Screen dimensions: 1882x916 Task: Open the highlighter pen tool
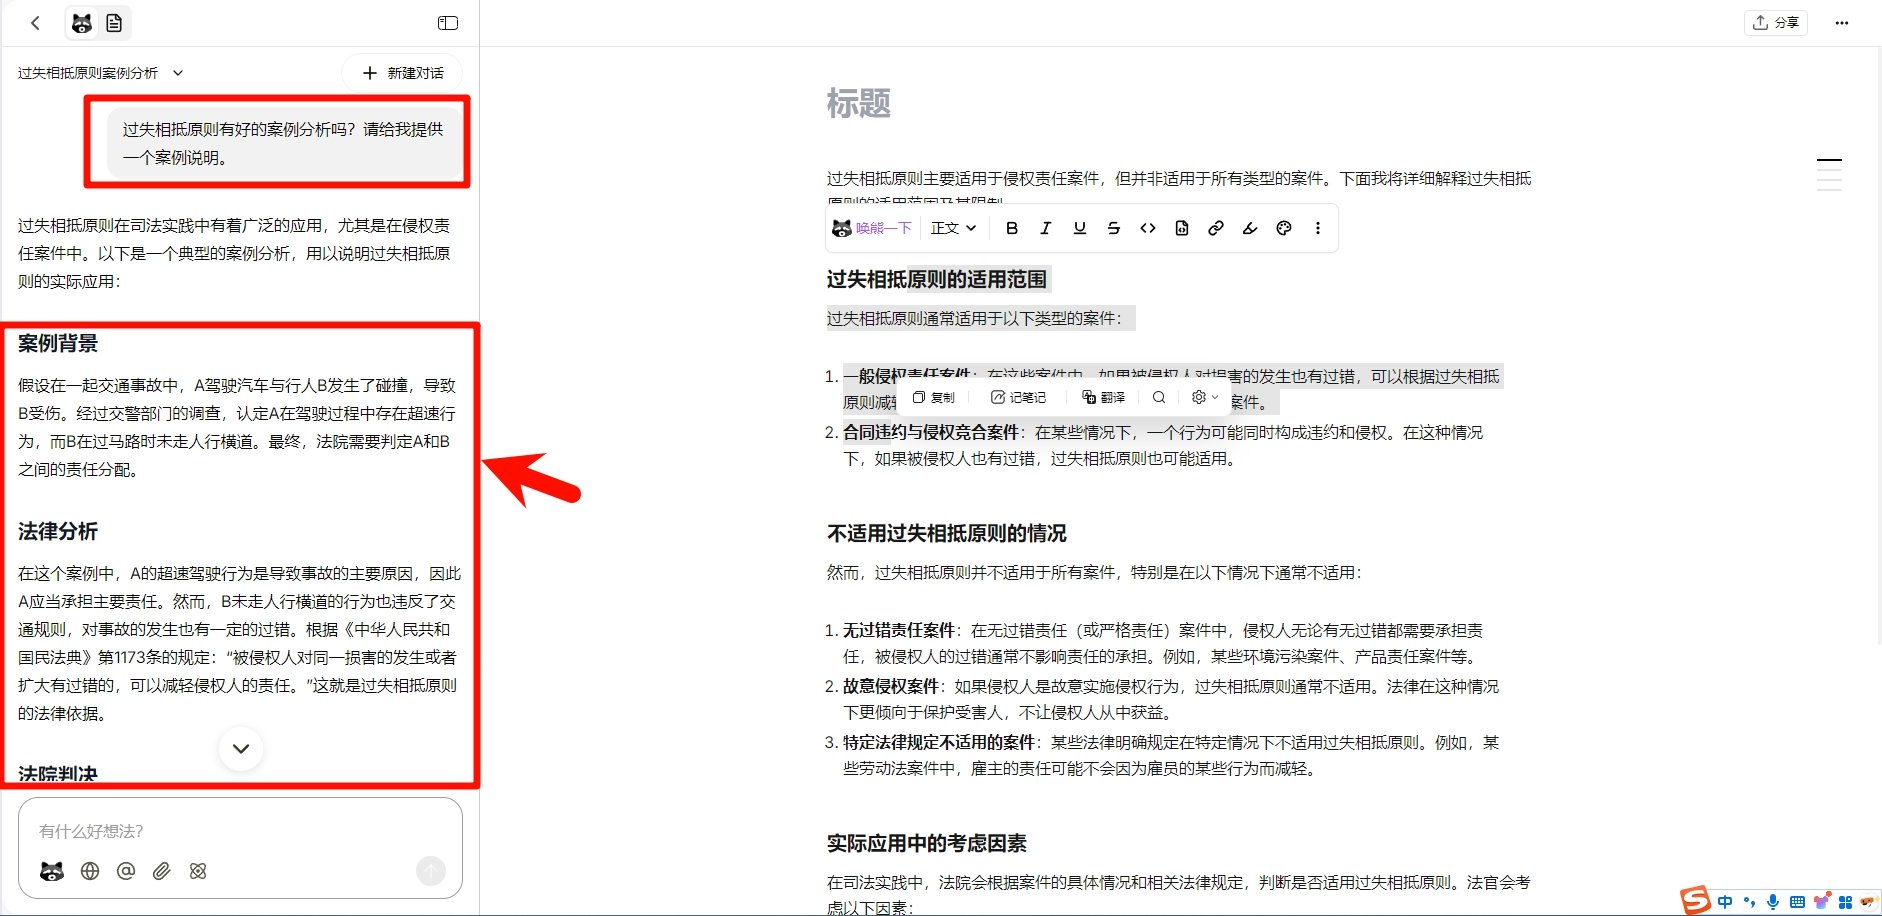(x=1249, y=228)
